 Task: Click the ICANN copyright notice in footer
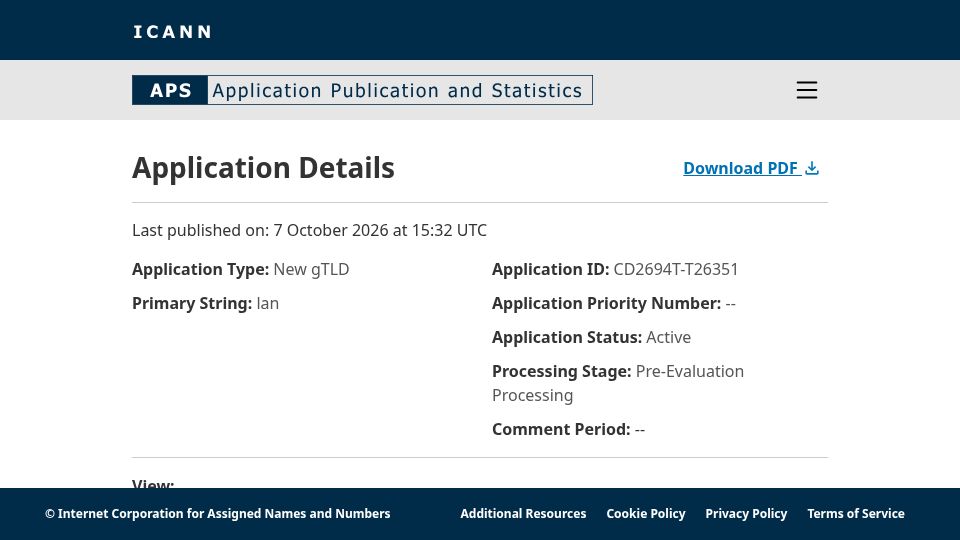point(217,514)
